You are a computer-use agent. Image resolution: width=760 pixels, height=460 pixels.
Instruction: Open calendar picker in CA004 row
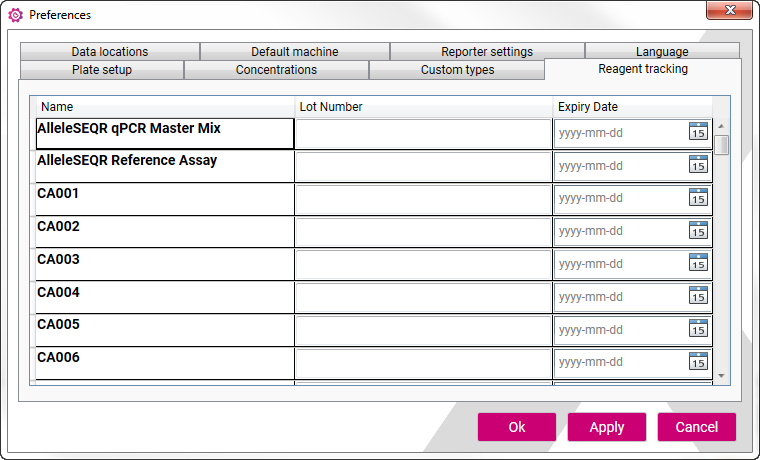coord(698,296)
